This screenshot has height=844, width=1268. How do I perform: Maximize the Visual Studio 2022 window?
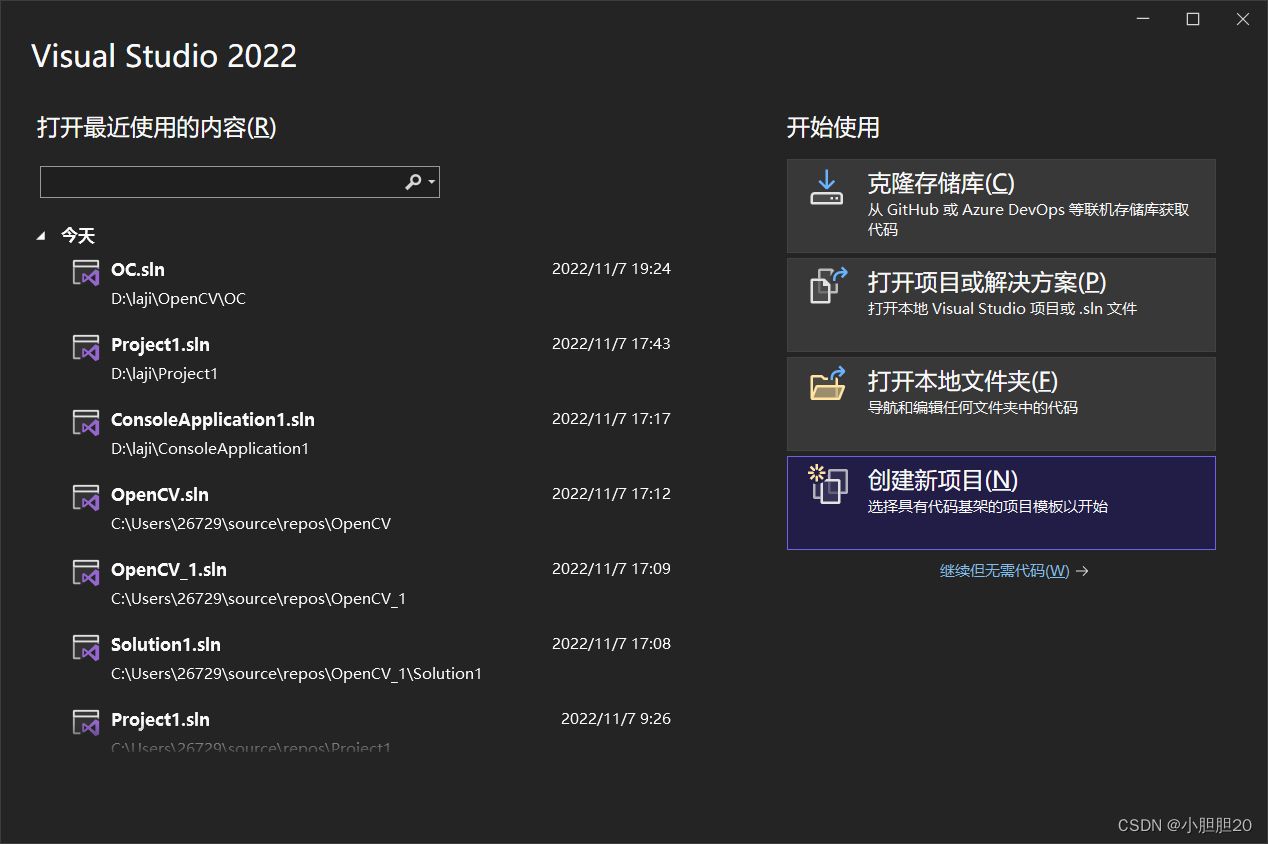click(x=1193, y=19)
